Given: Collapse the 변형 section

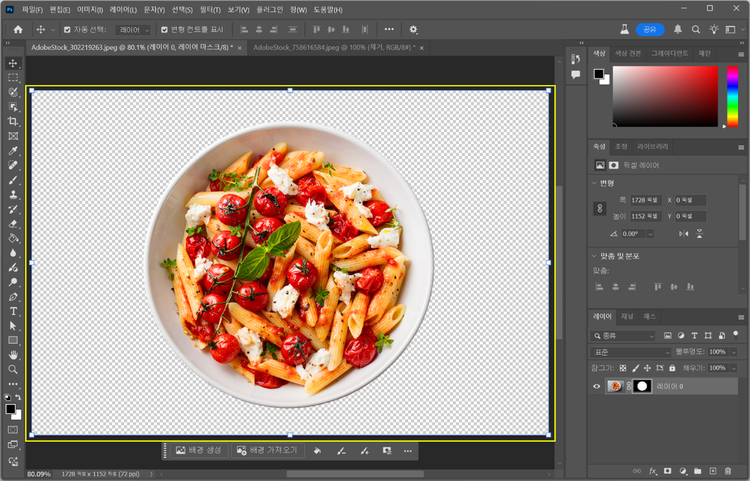Looking at the screenshot, I should [x=595, y=183].
